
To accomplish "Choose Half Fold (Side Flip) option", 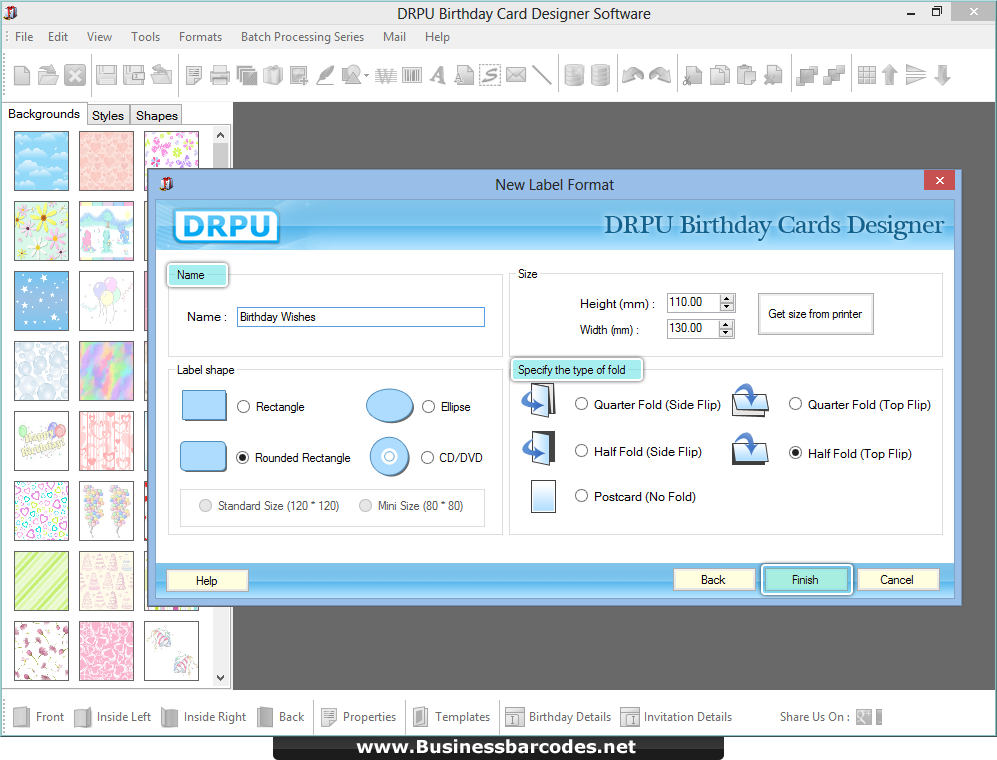I will [x=581, y=451].
